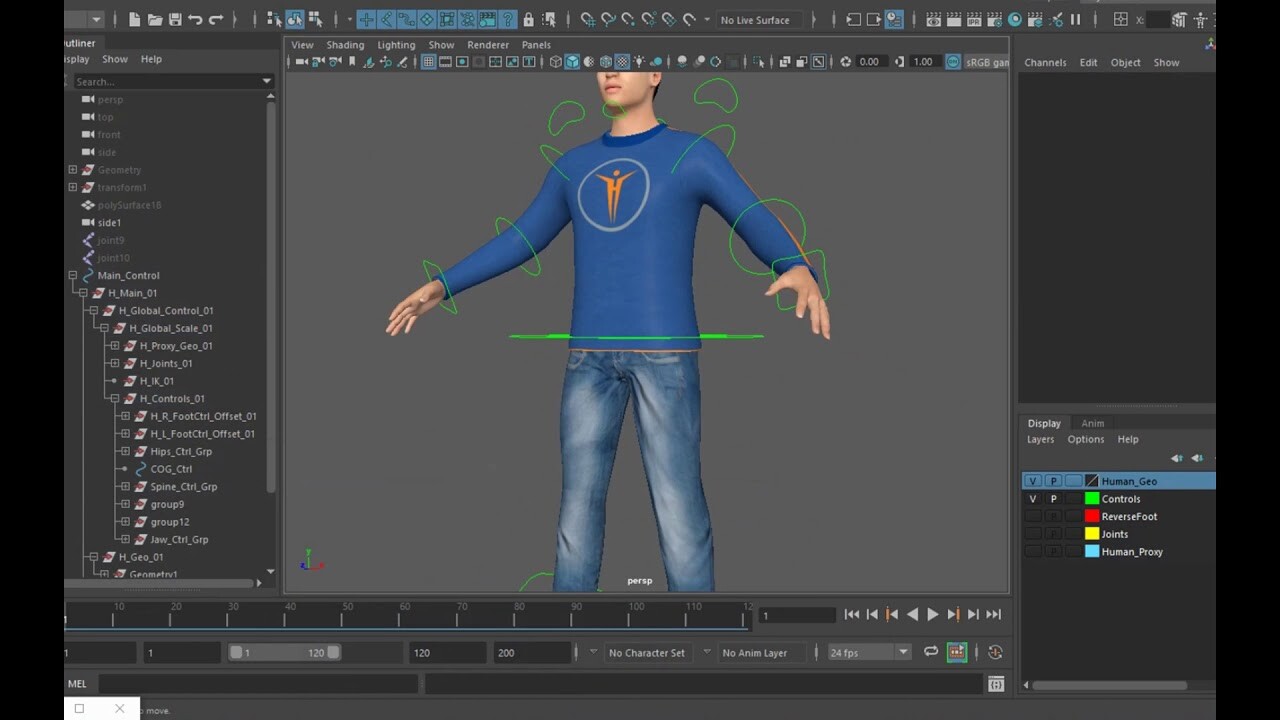Collapse the H_Controls_01 node in Outliner
The width and height of the screenshot is (1280, 720).
click(115, 399)
